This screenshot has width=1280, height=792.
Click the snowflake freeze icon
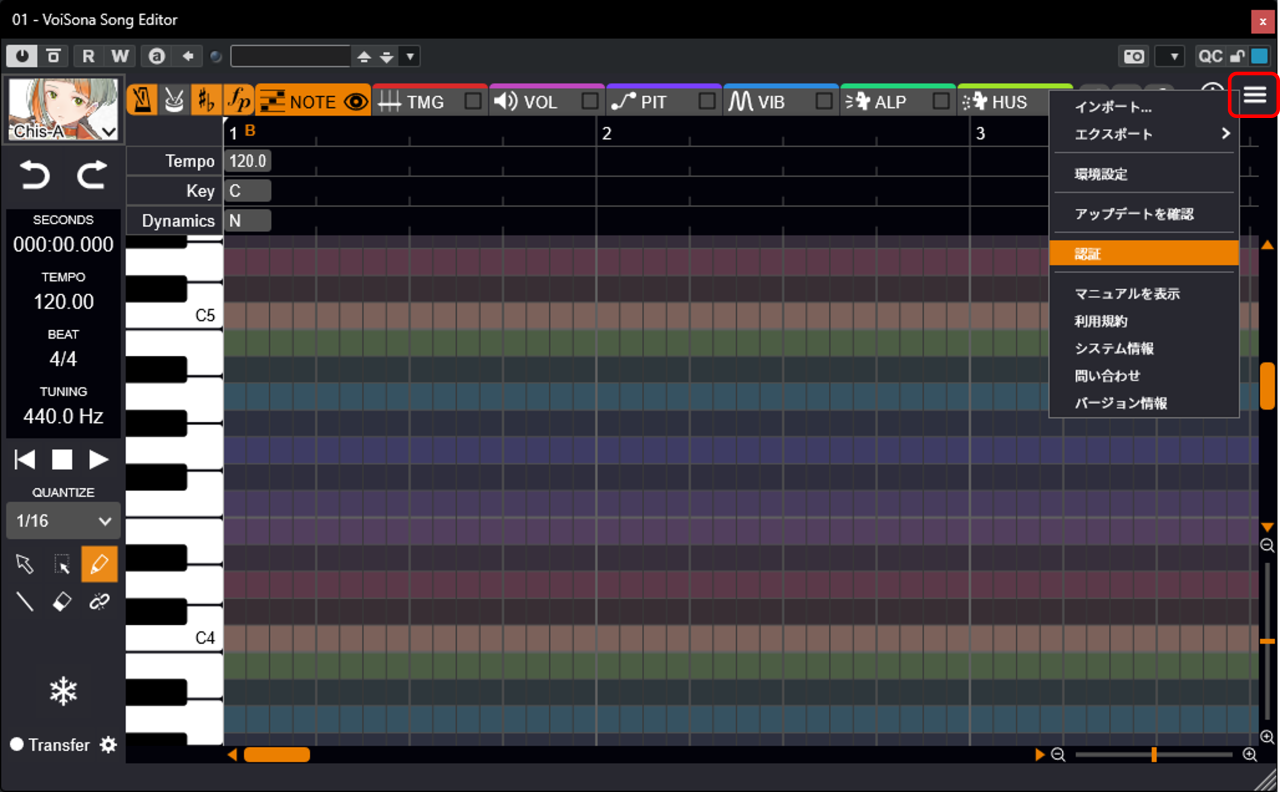point(63,691)
